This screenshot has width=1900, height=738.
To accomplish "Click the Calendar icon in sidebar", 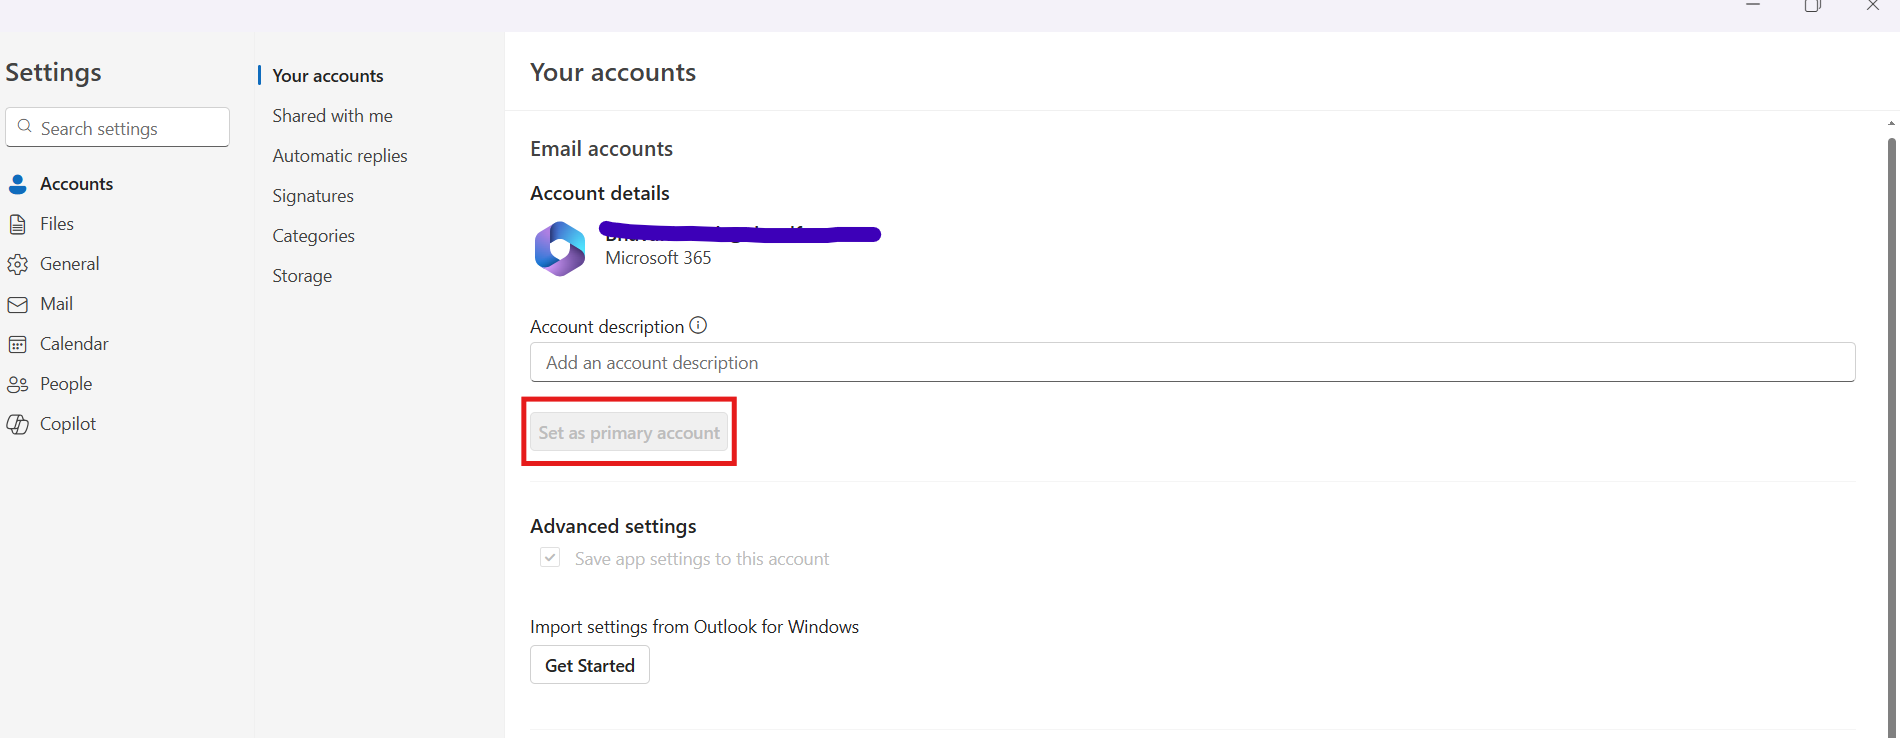I will [x=18, y=344].
